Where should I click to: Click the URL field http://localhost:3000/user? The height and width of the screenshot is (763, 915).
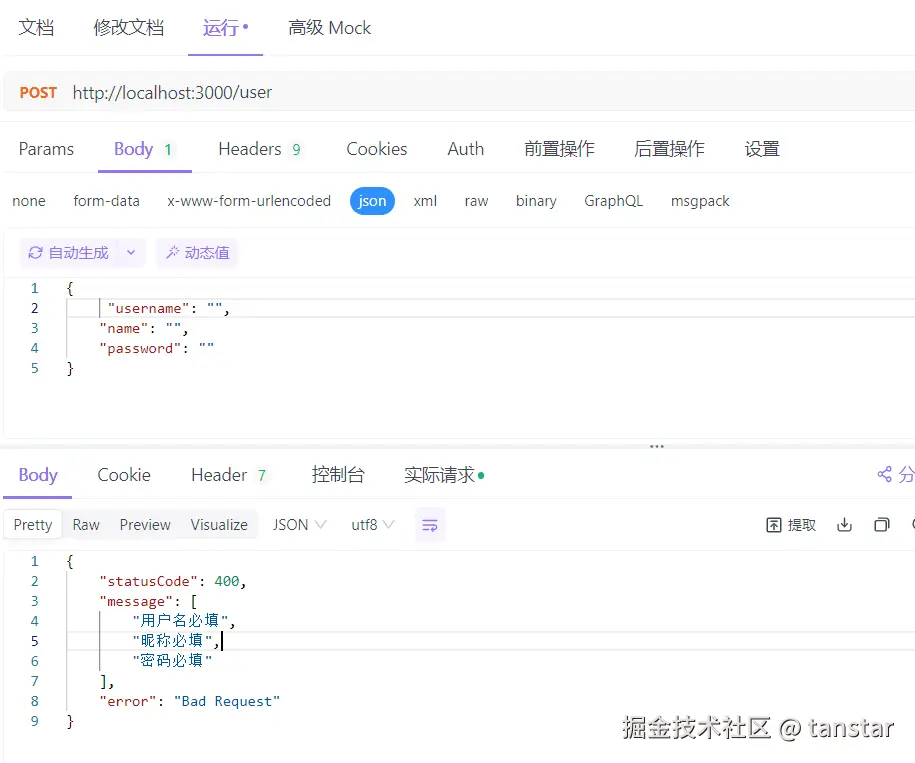click(x=172, y=92)
